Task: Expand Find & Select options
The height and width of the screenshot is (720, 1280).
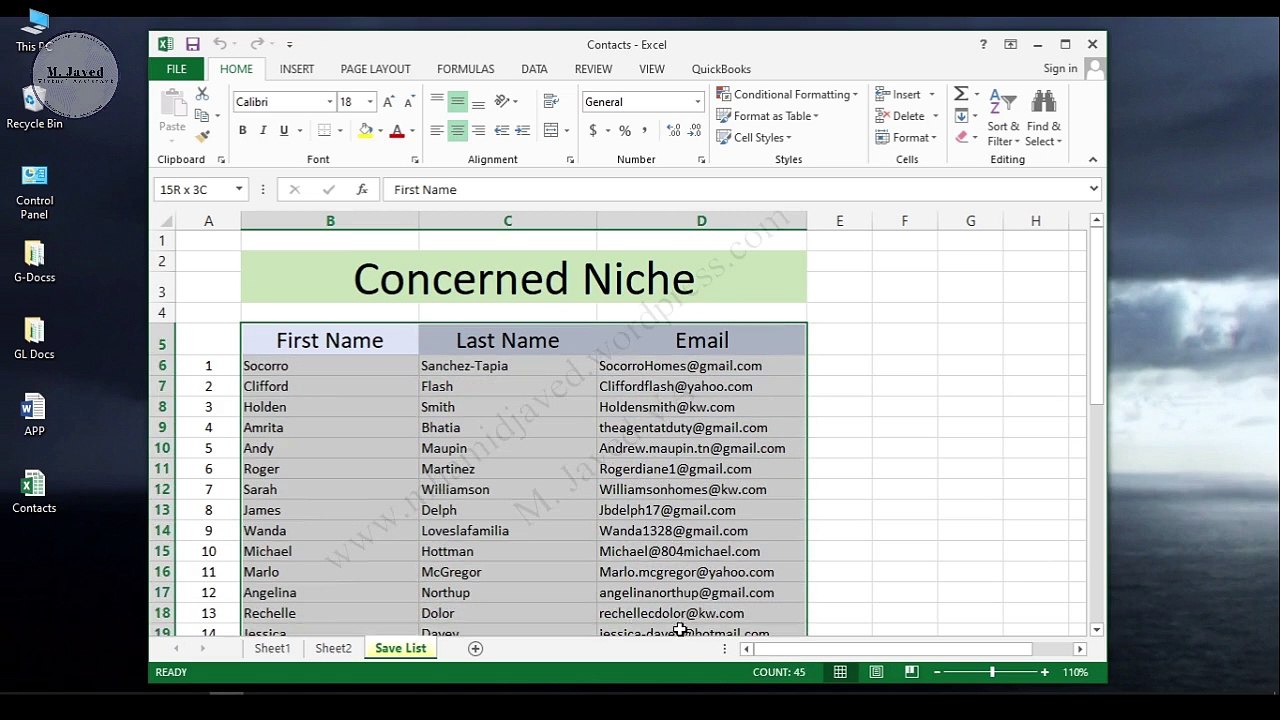Action: tap(1044, 118)
